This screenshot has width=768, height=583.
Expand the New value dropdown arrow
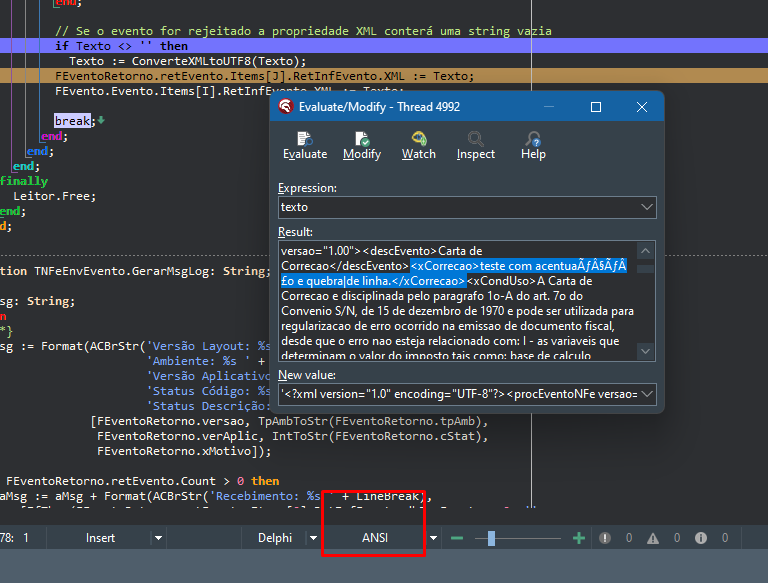point(647,394)
